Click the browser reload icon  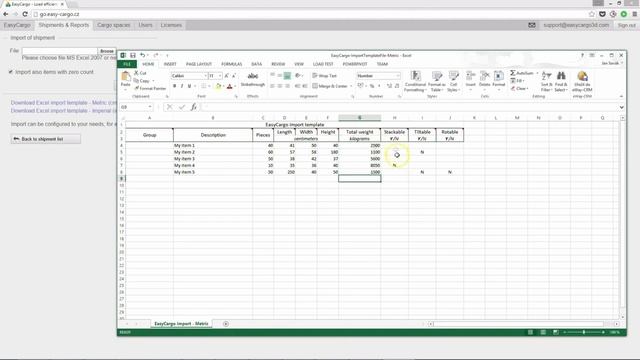[x=24, y=14]
